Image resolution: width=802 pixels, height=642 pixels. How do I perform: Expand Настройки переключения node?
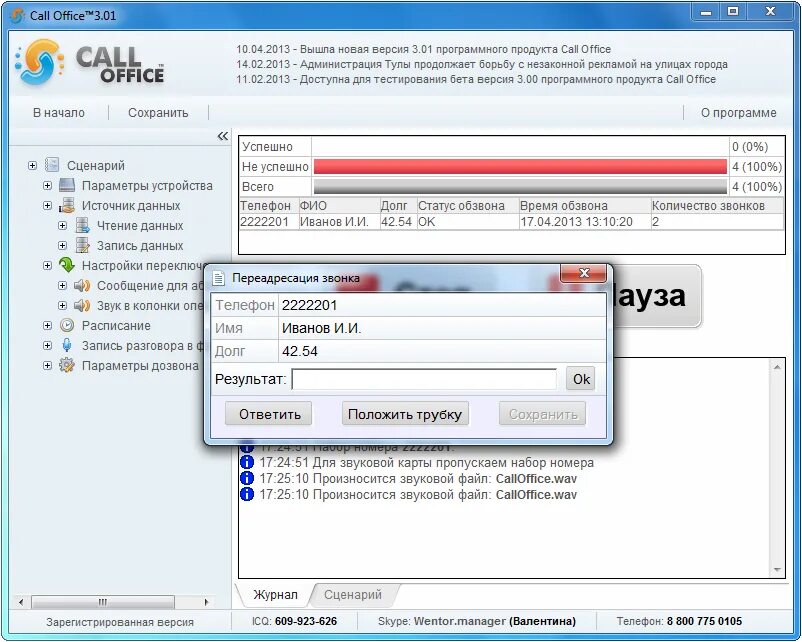tap(48, 265)
